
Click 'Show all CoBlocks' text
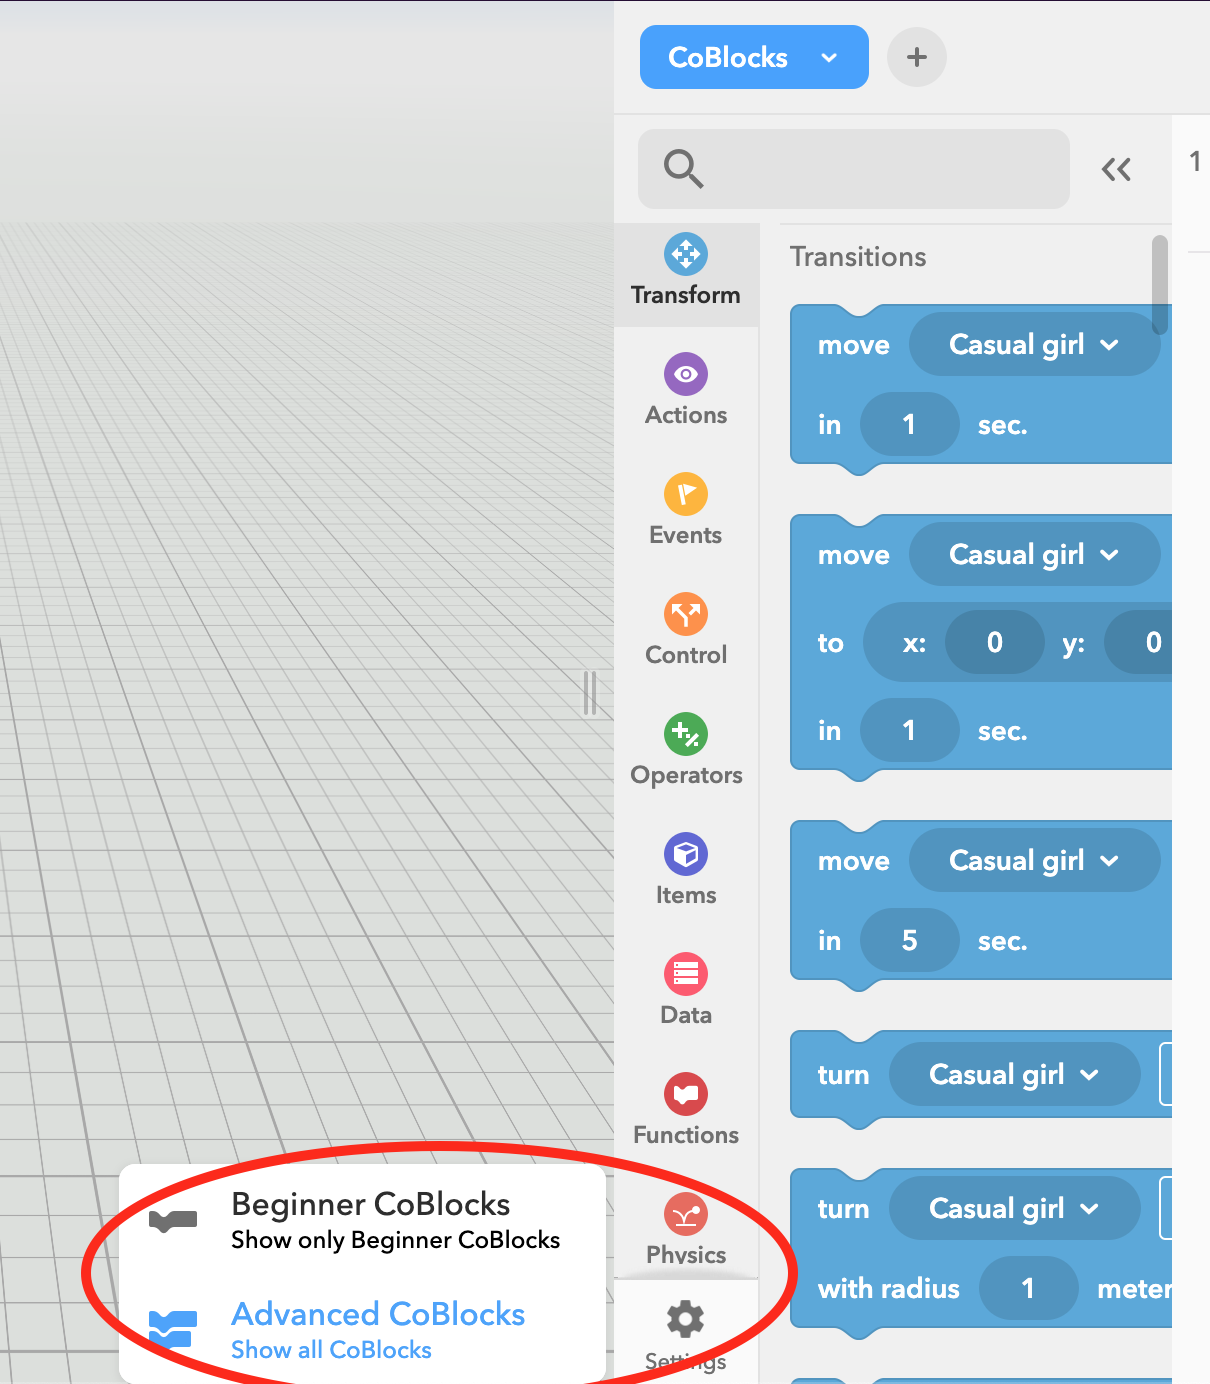pos(331,1350)
